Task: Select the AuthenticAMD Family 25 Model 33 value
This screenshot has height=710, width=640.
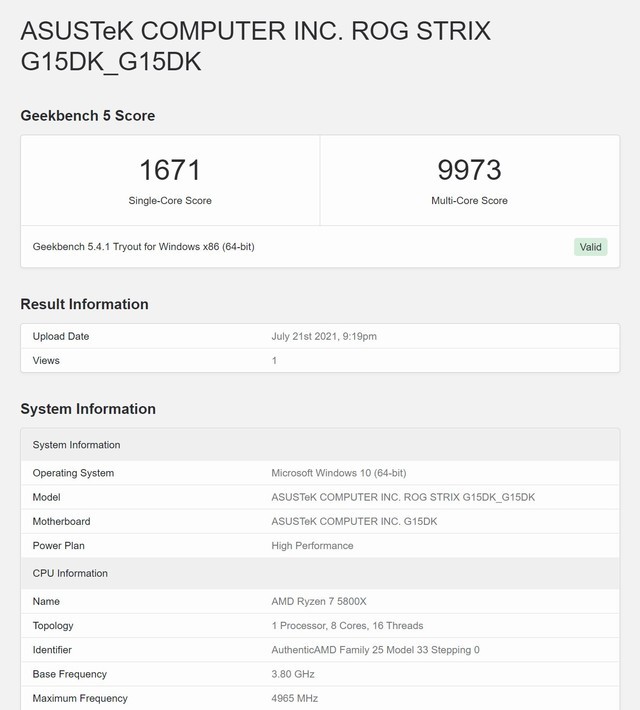Action: click(375, 650)
